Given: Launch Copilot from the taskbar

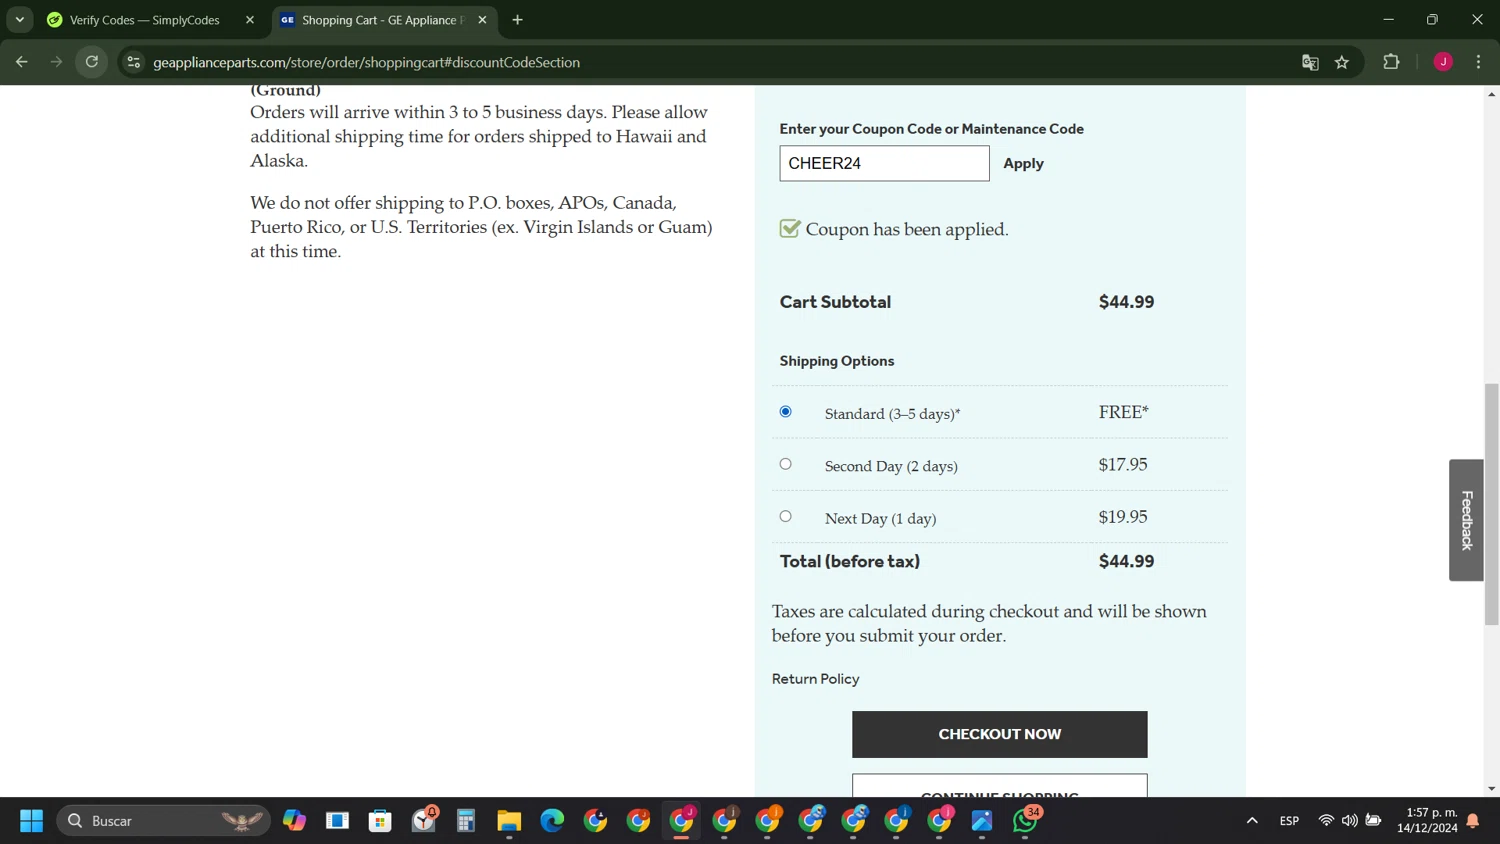Looking at the screenshot, I should tap(294, 821).
